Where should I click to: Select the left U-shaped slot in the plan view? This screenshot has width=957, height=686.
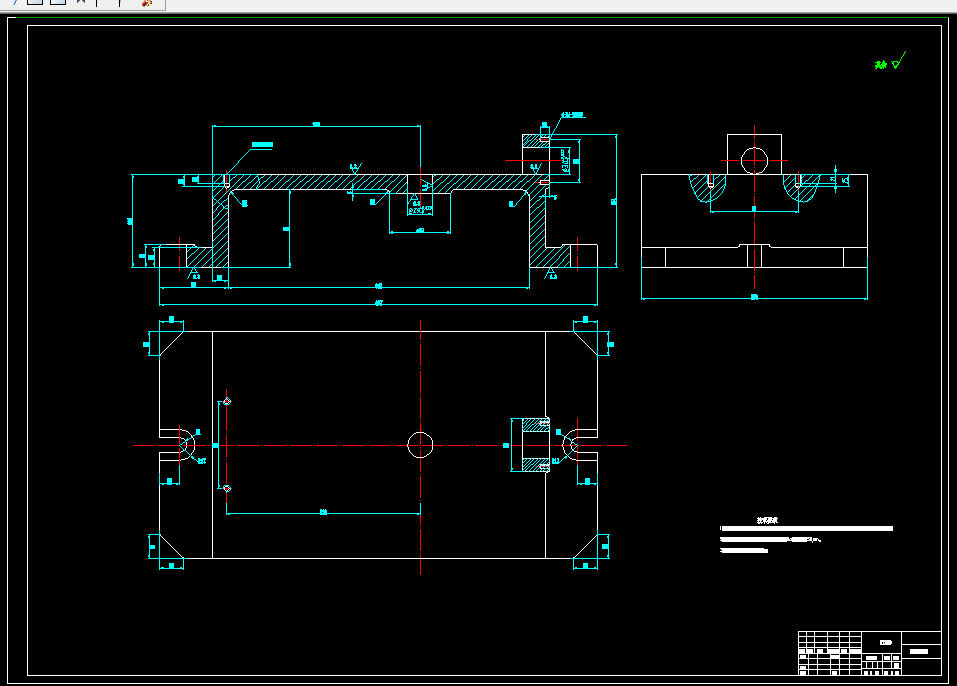(x=178, y=445)
